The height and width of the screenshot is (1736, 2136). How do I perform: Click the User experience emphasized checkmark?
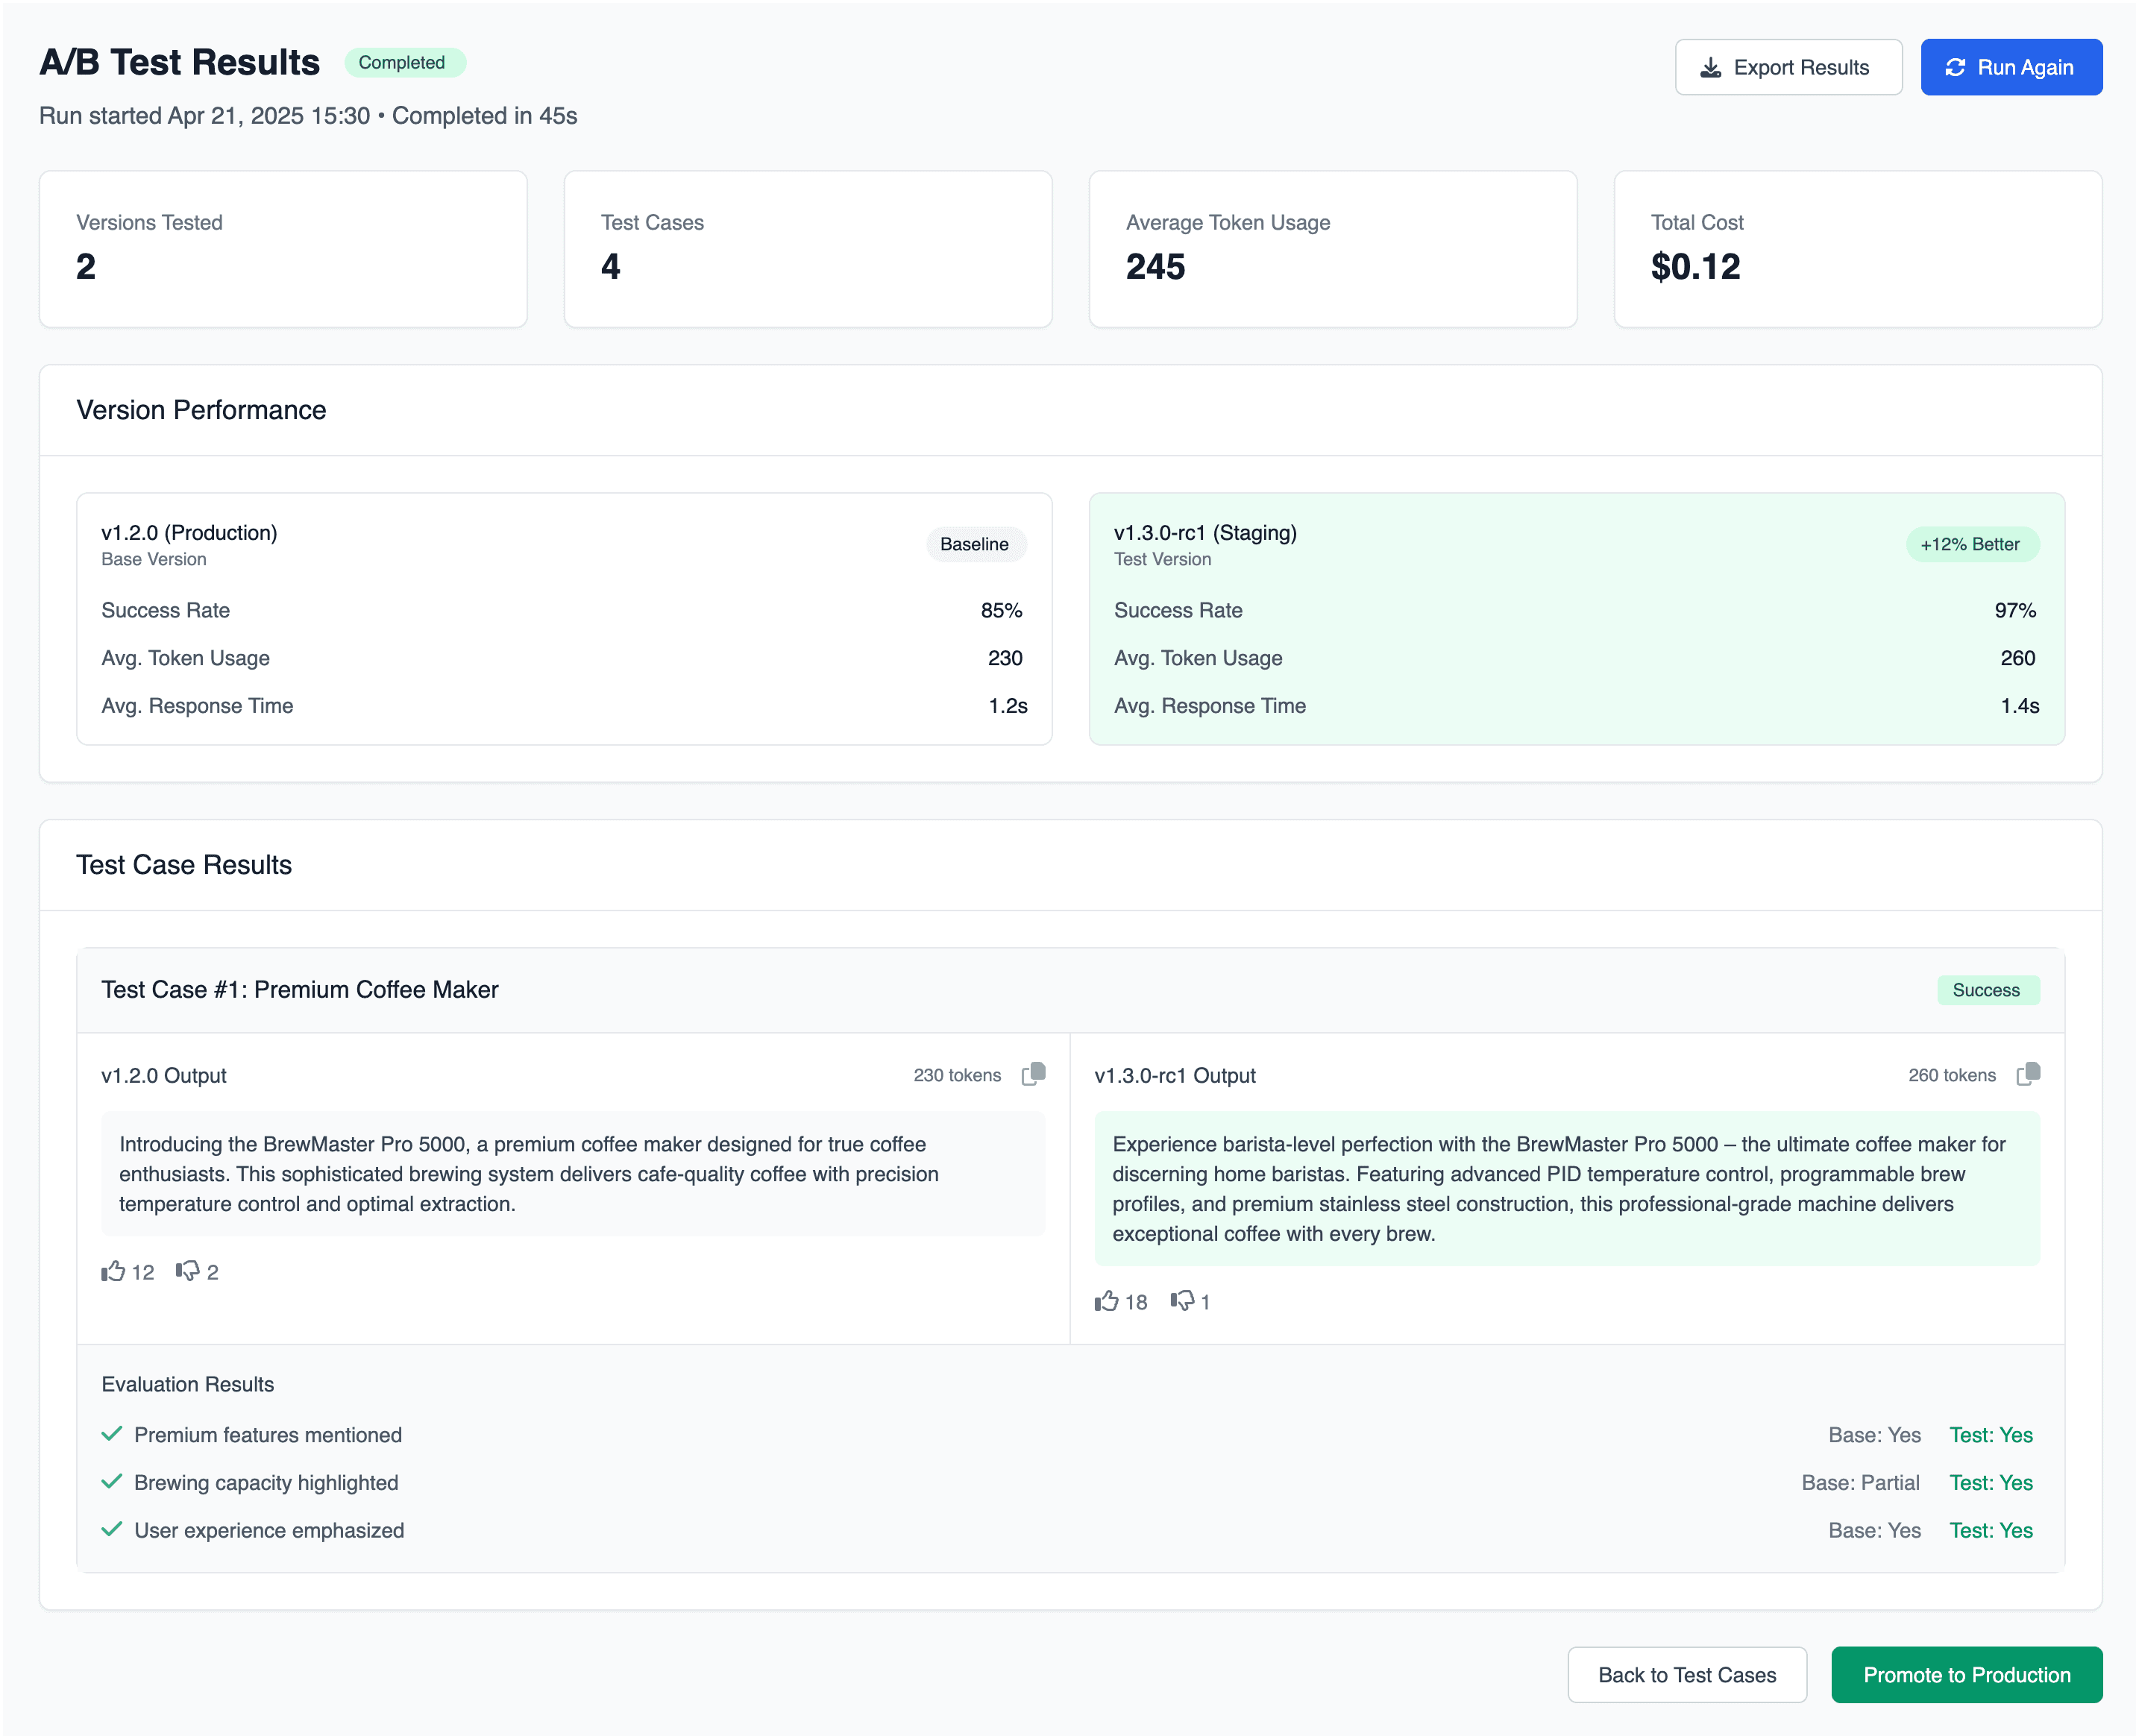pos(112,1529)
